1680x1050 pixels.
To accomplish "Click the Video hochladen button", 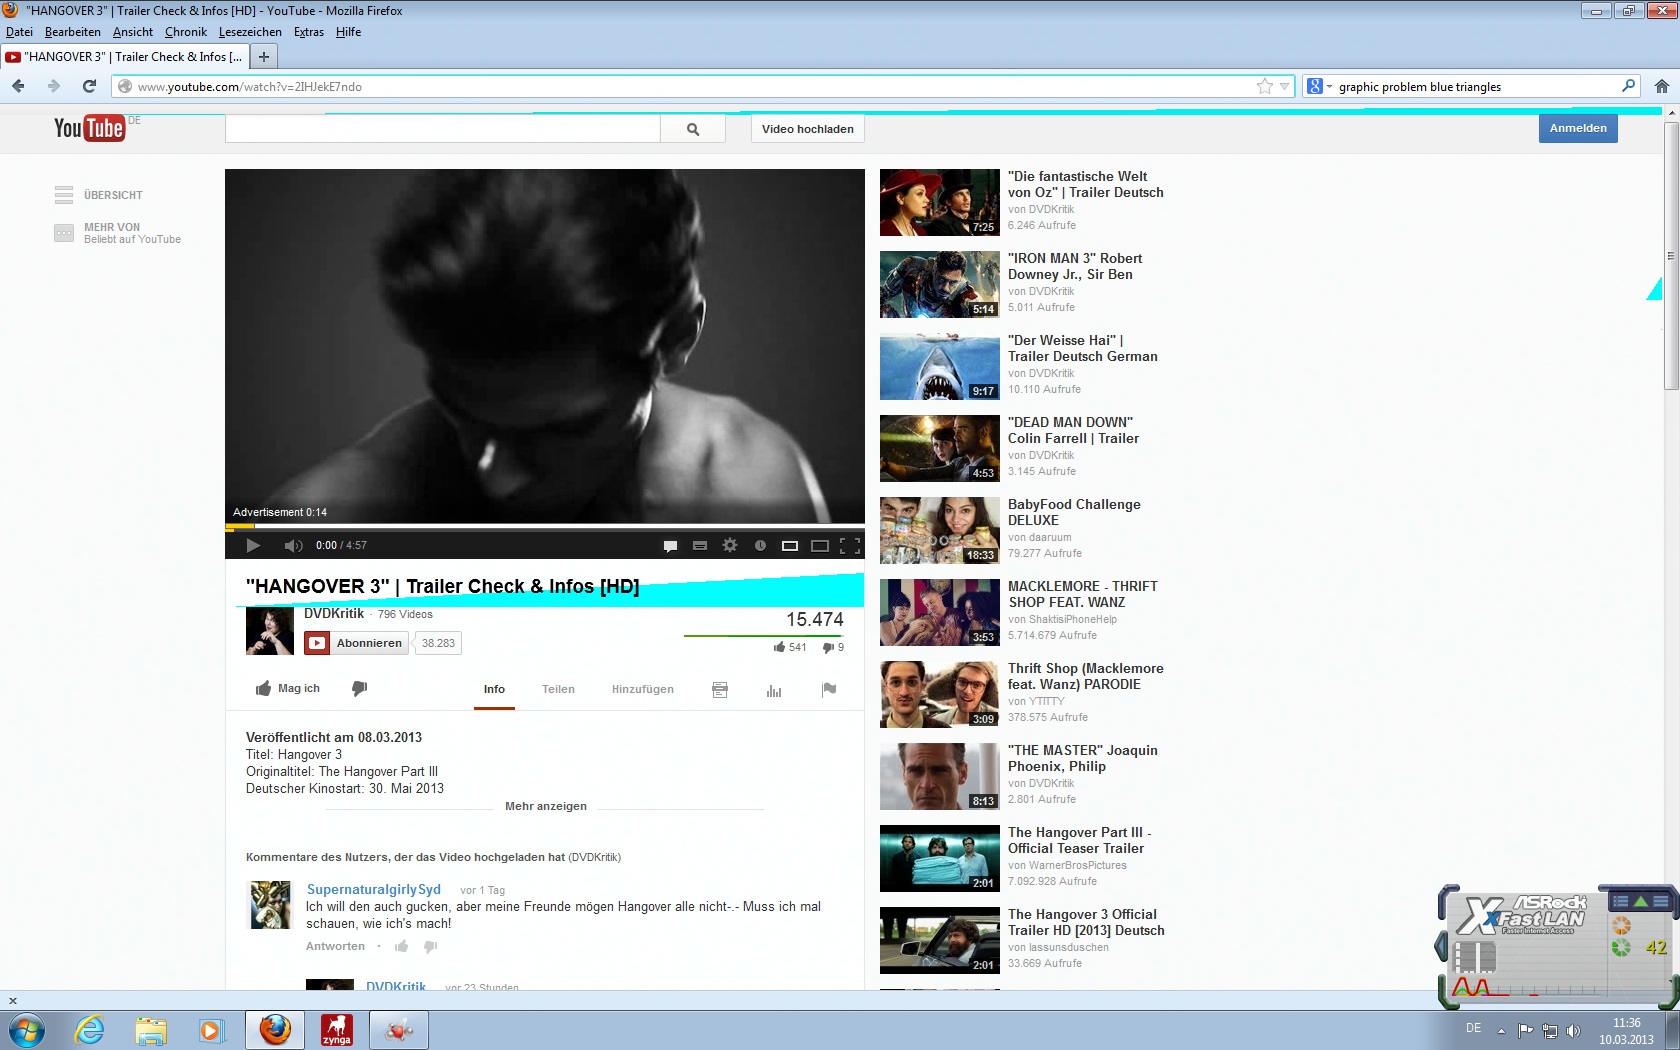I will (x=808, y=129).
